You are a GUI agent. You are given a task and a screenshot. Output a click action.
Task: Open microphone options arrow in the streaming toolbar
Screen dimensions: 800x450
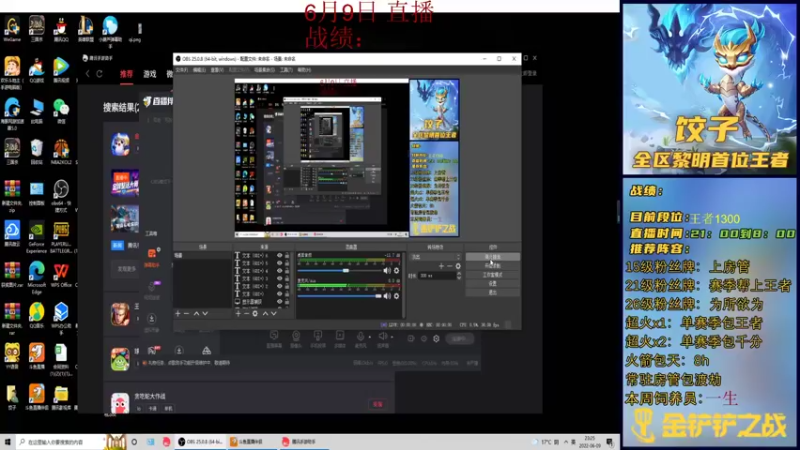[x=370, y=337]
